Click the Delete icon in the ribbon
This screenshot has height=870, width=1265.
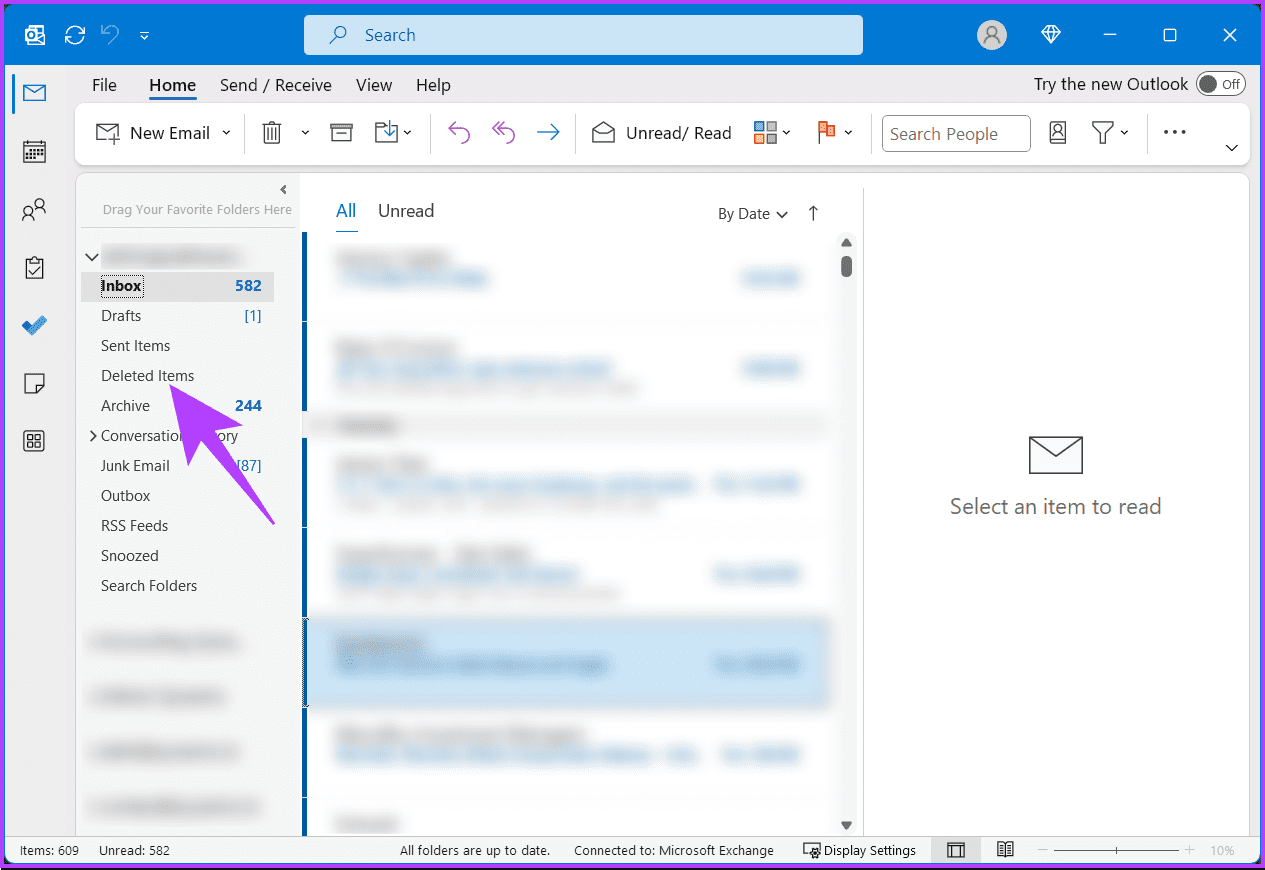(270, 132)
